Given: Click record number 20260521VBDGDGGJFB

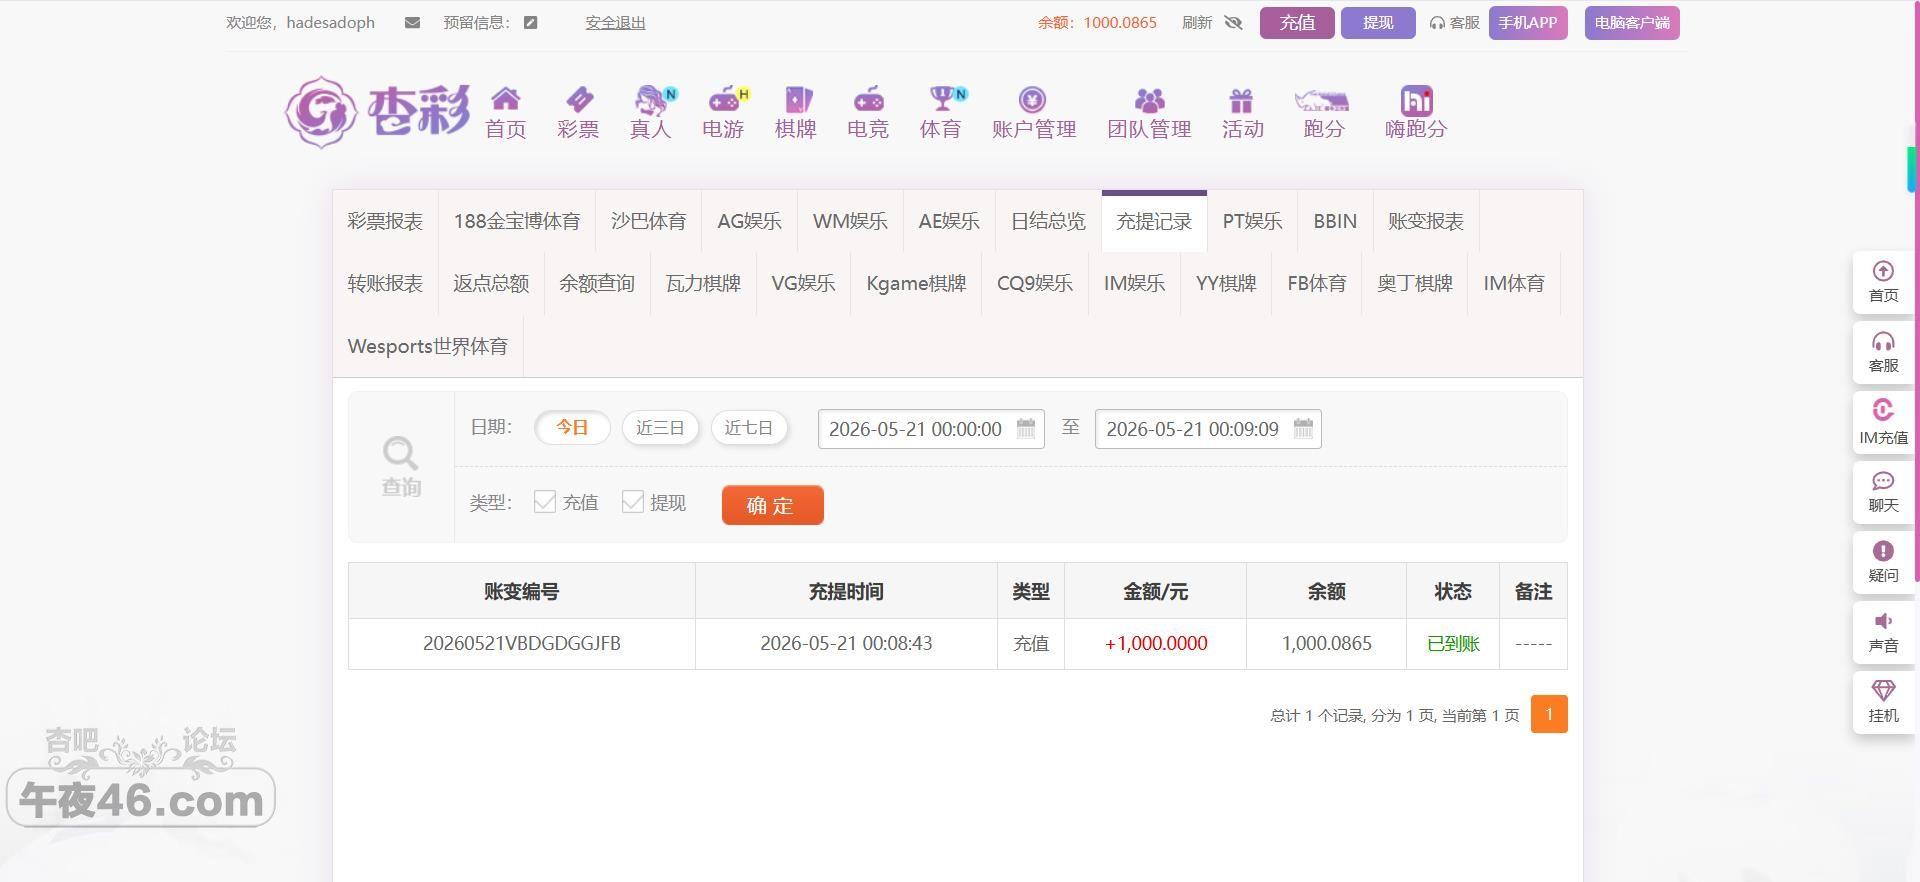Looking at the screenshot, I should coord(522,643).
